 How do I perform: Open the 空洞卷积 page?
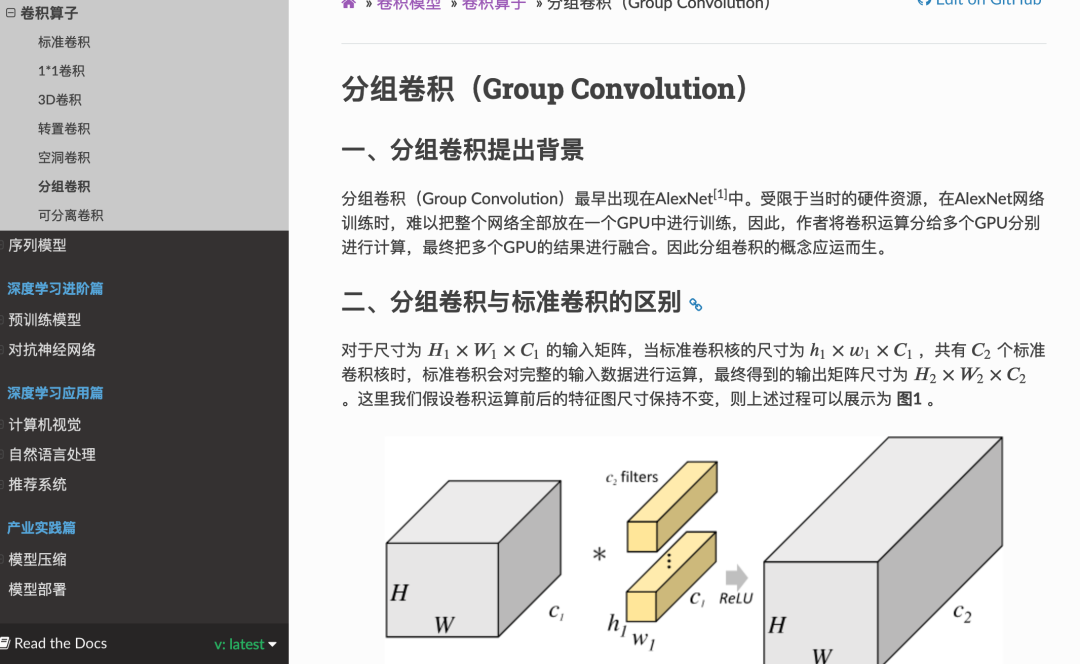(x=64, y=158)
